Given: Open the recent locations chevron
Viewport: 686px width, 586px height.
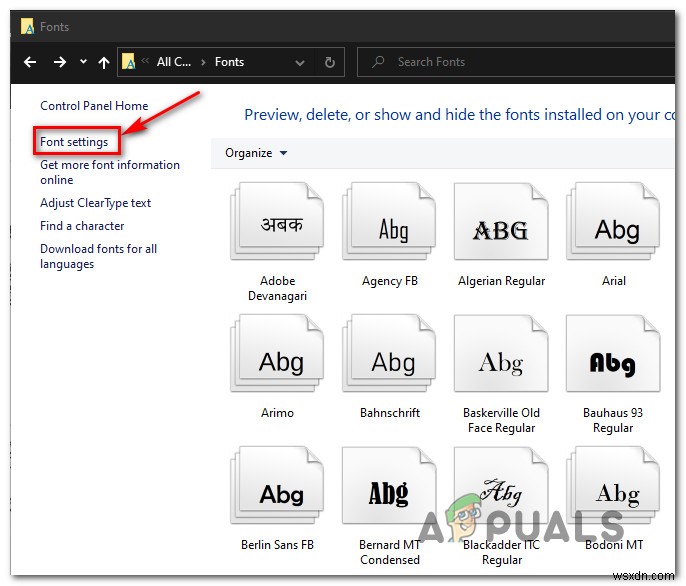Looking at the screenshot, I should (83, 62).
